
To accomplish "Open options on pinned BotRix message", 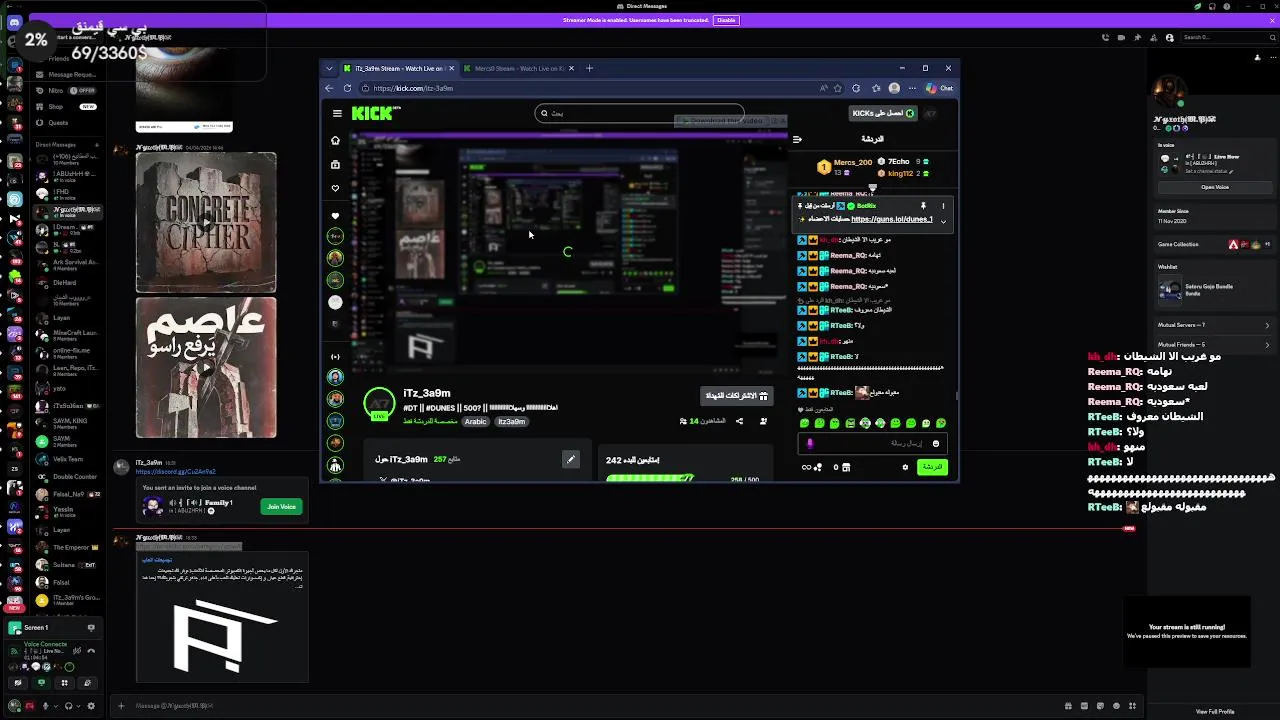I will click(942, 206).
